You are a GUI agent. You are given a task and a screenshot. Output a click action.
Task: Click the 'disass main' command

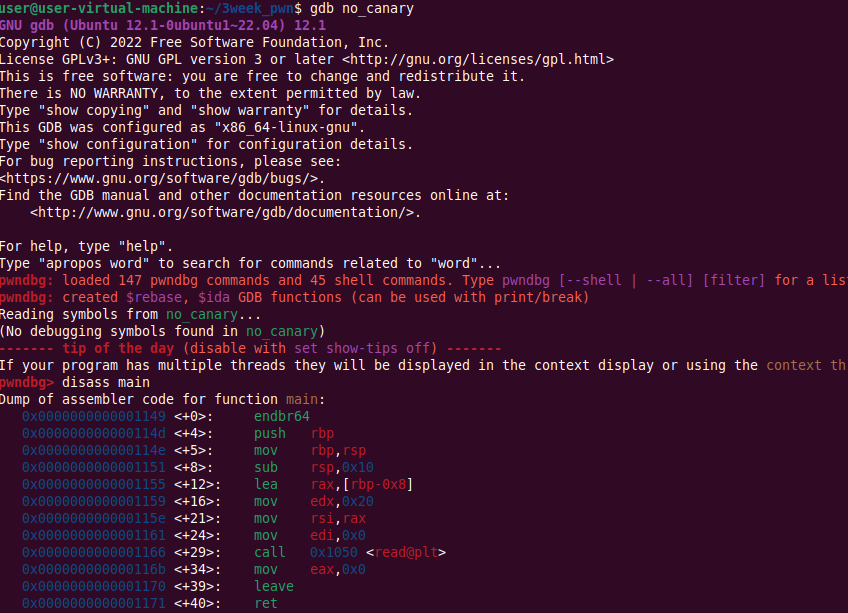[x=106, y=383]
